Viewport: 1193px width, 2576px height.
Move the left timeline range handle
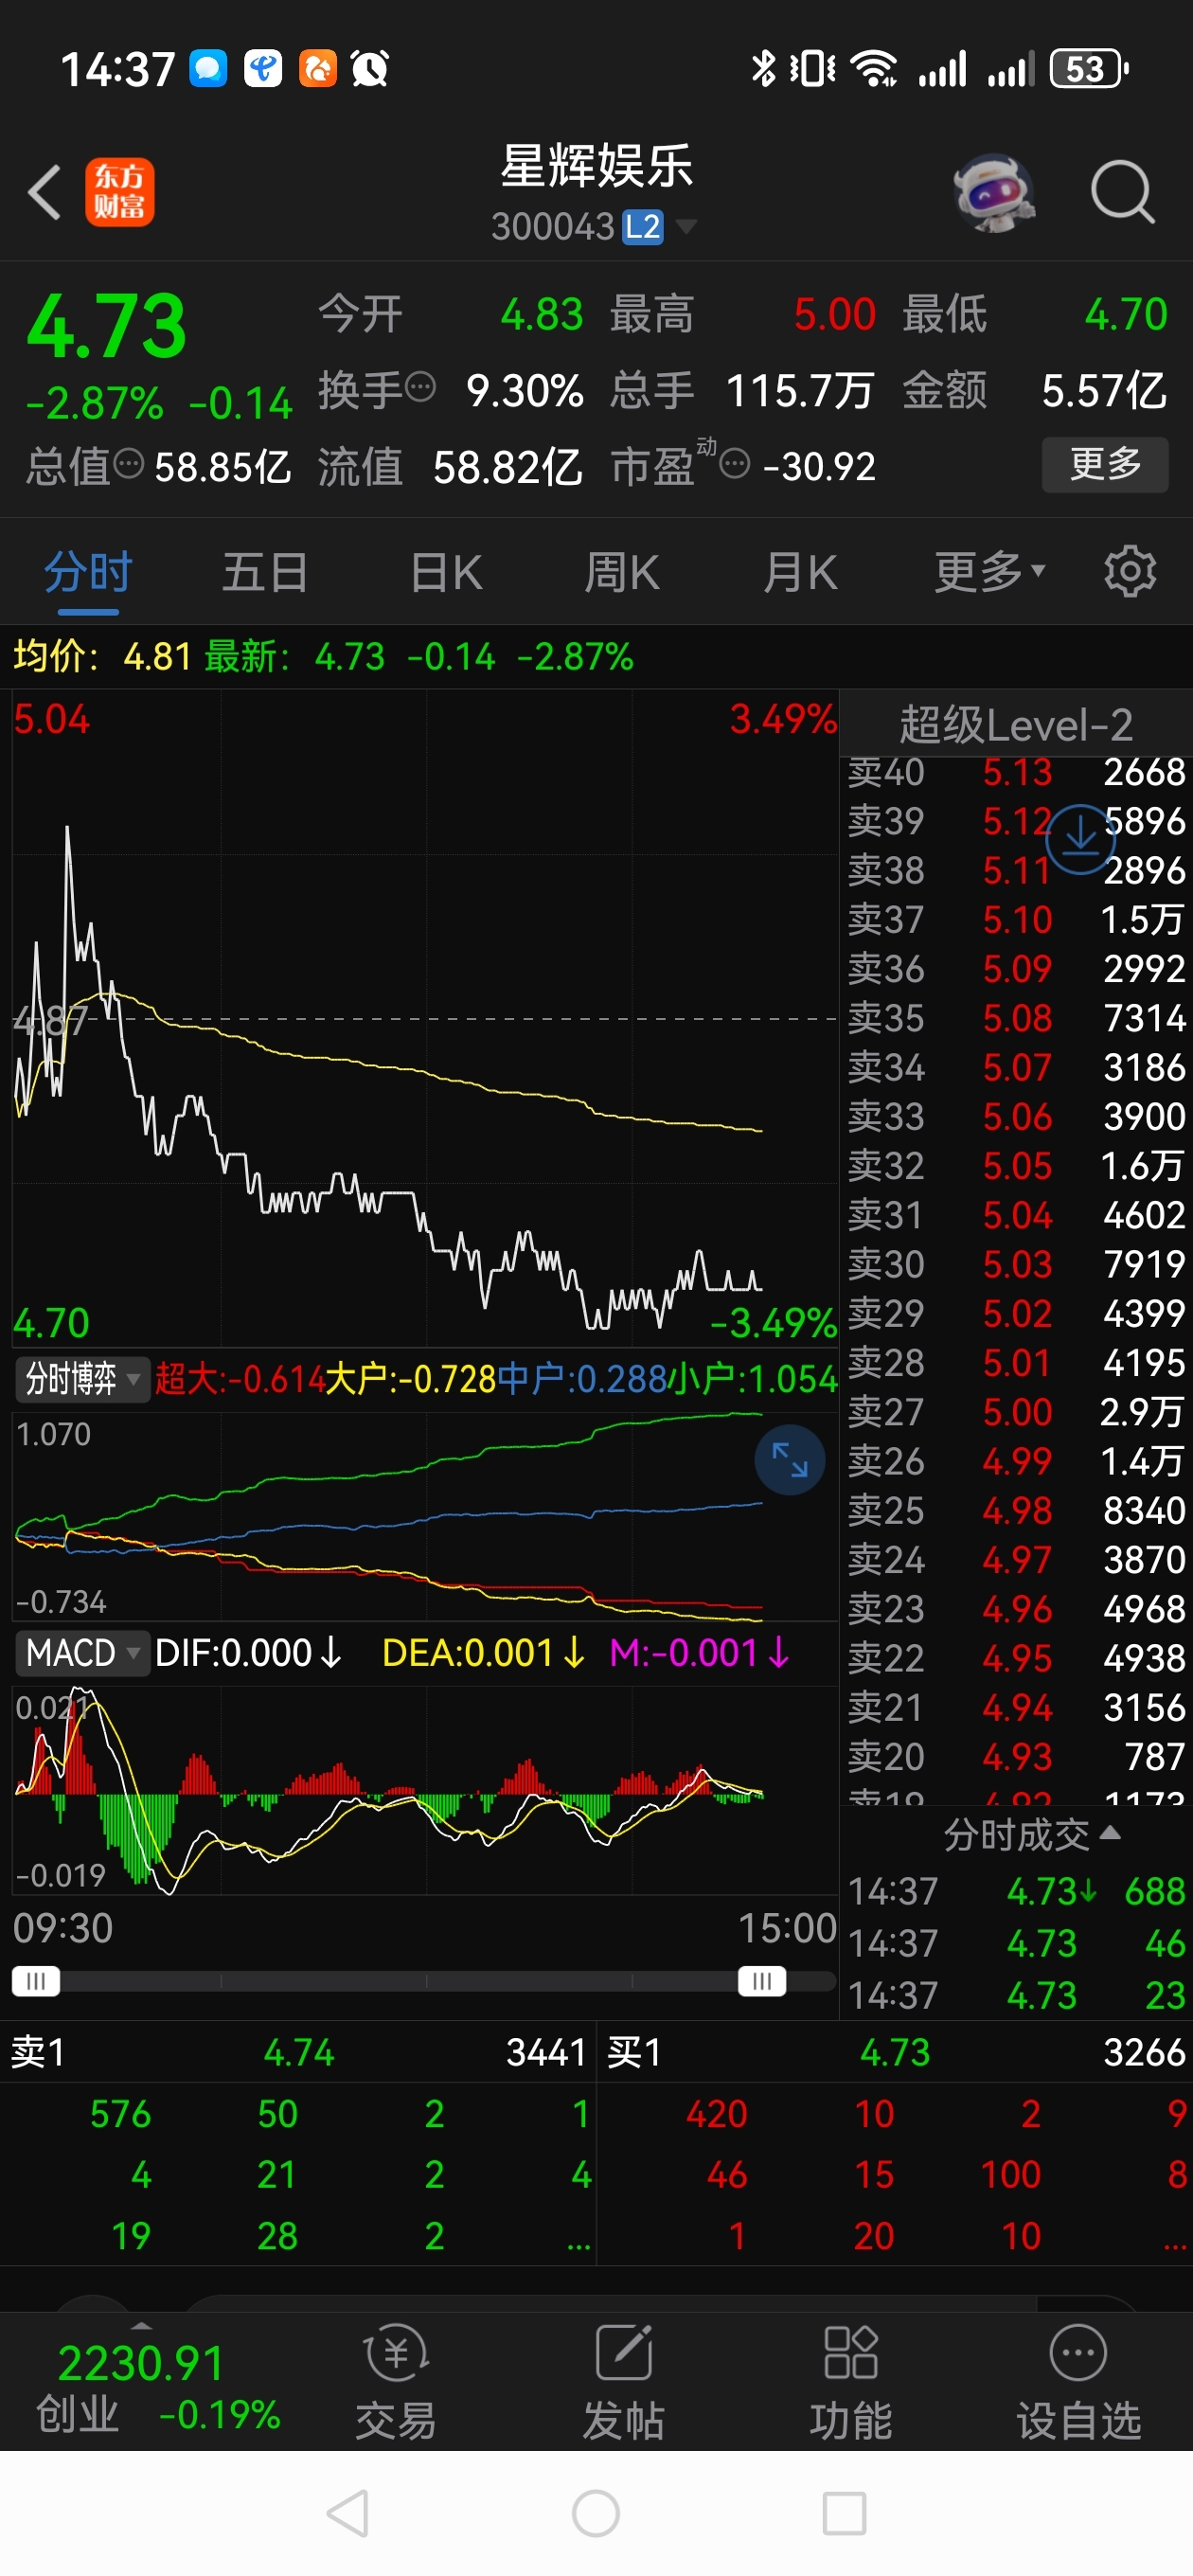coord(36,1981)
